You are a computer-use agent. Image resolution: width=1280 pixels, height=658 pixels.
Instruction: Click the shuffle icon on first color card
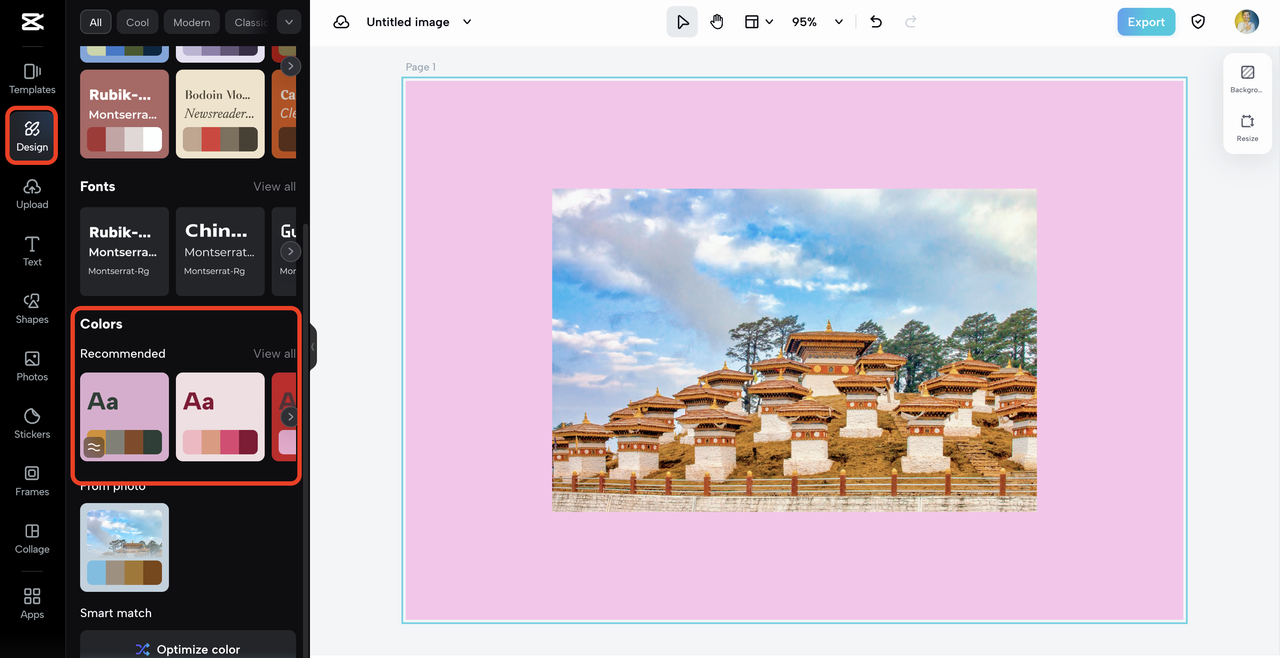(x=93, y=447)
